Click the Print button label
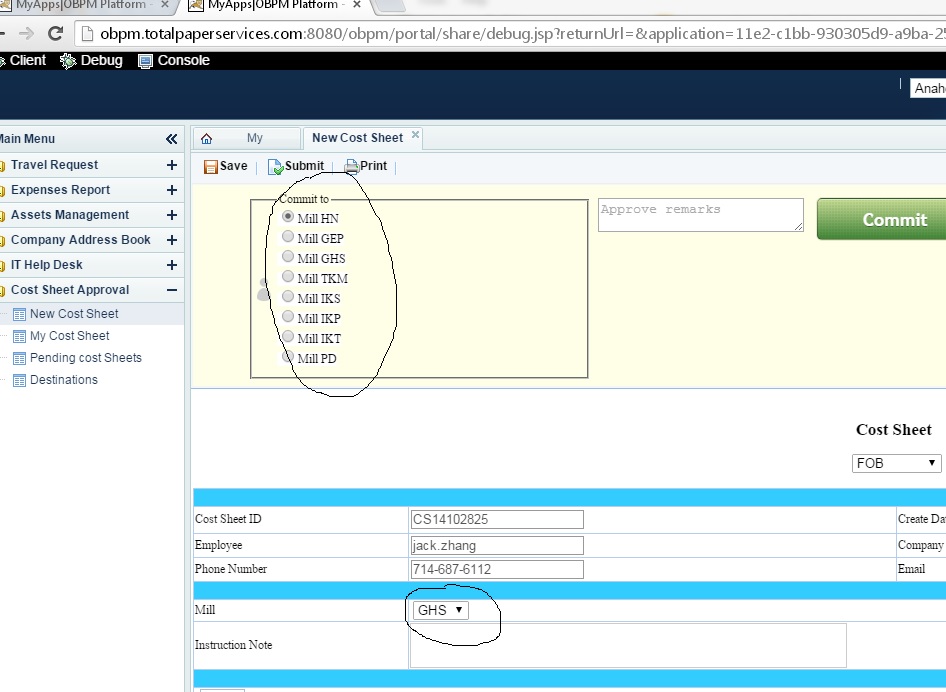The image size is (946, 692). (373, 166)
